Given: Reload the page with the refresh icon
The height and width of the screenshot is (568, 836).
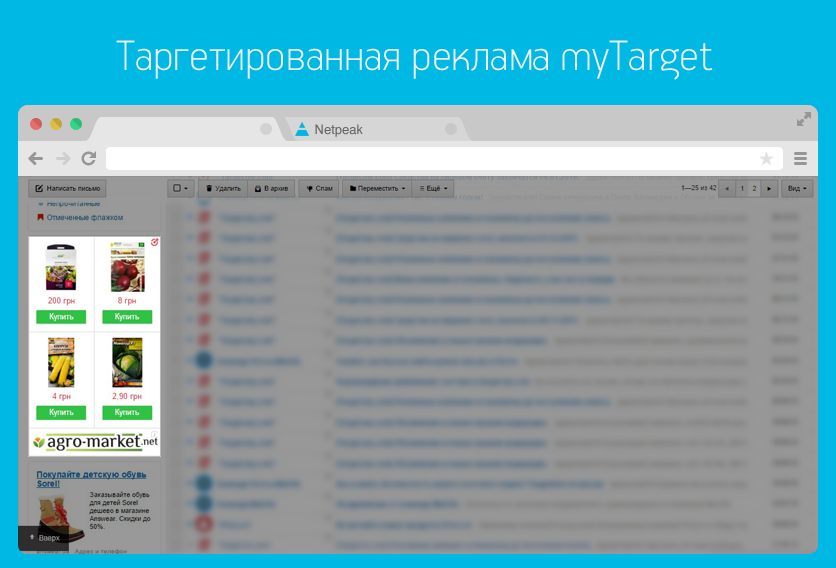Looking at the screenshot, I should coord(89,158).
